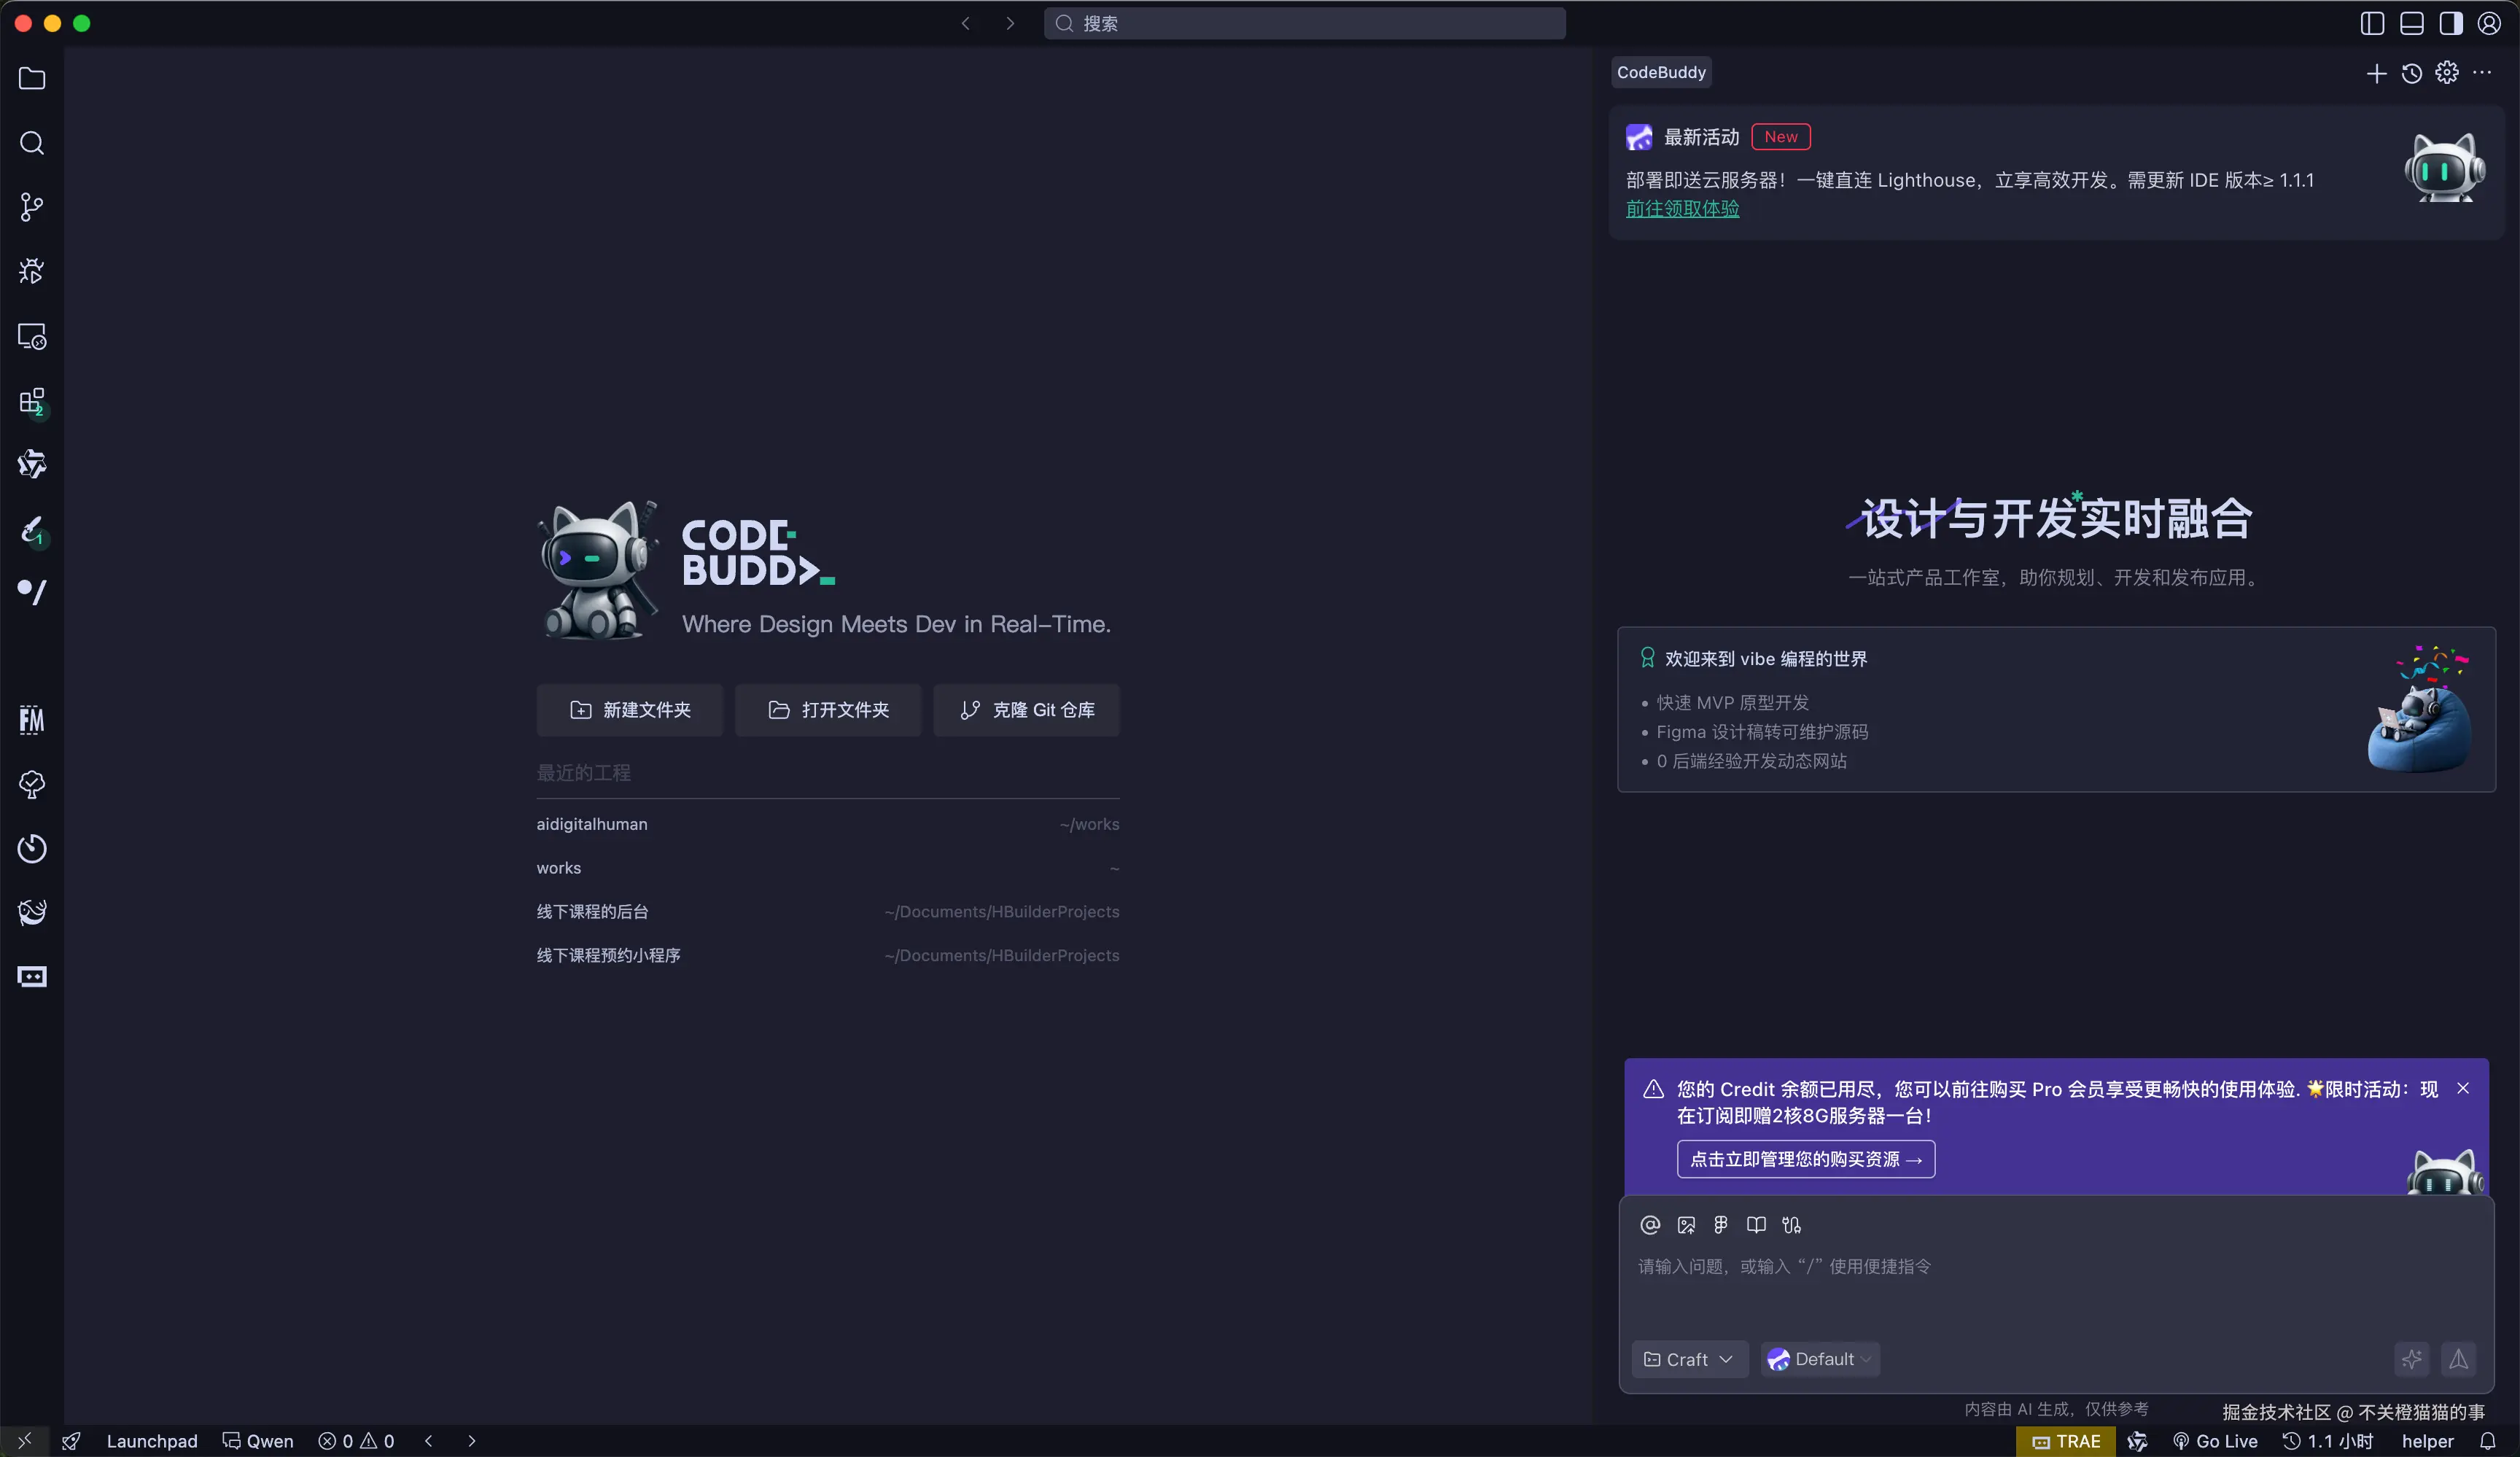Screen dimensions: 2520x1457
Task: Click the @ mention icon in chat
Action: tap(1650, 1225)
